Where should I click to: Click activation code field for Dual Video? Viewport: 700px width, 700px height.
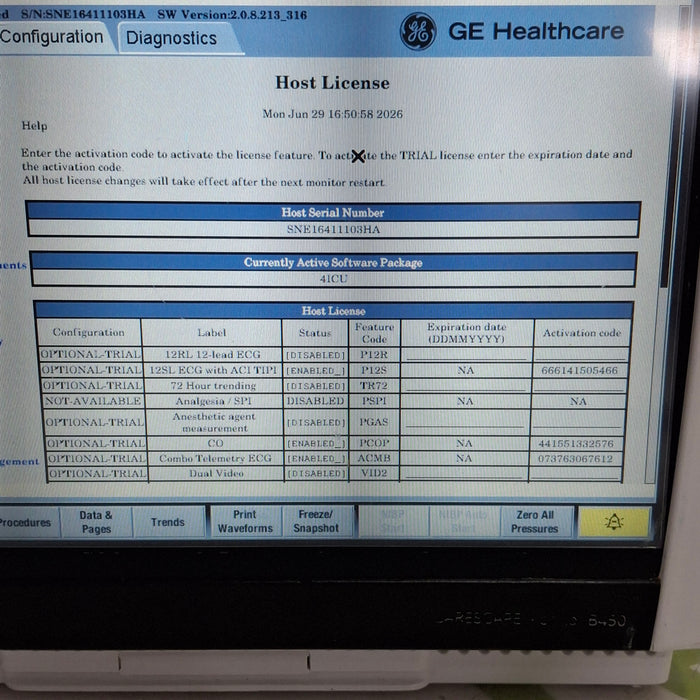point(575,473)
